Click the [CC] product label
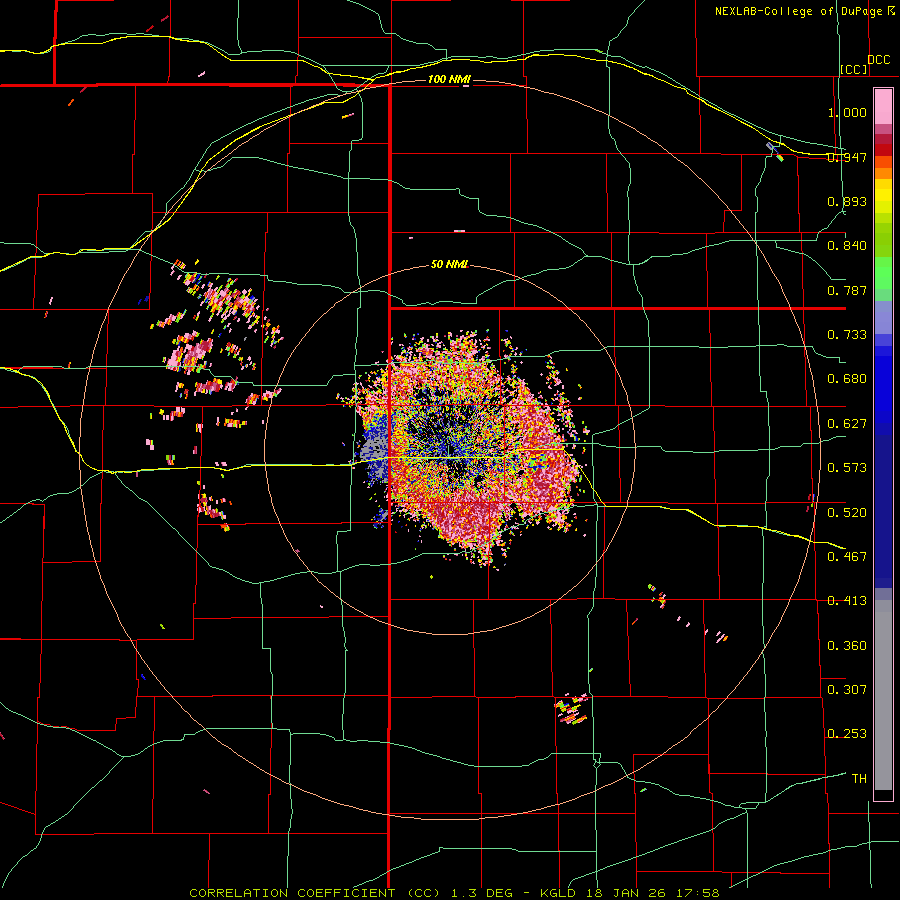900x900 pixels. (x=854, y=69)
